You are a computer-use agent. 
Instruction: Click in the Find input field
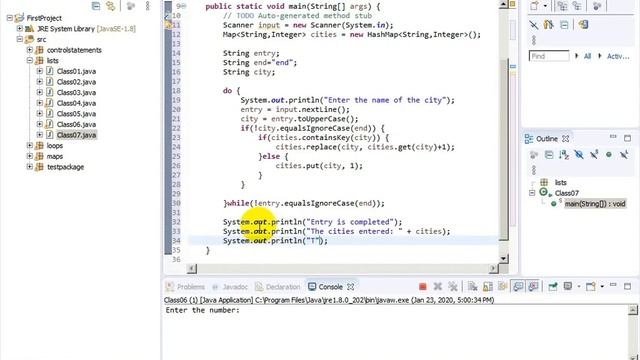pos(549,56)
